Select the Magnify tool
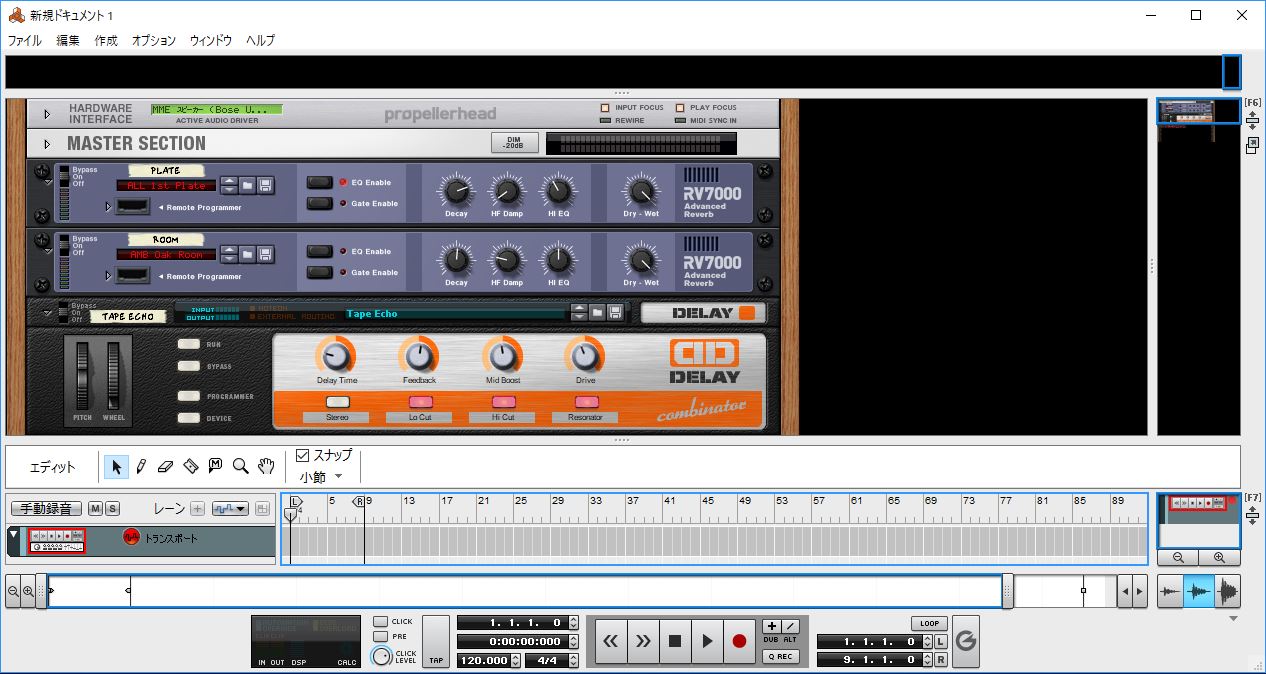The height and width of the screenshot is (674, 1266). point(240,466)
